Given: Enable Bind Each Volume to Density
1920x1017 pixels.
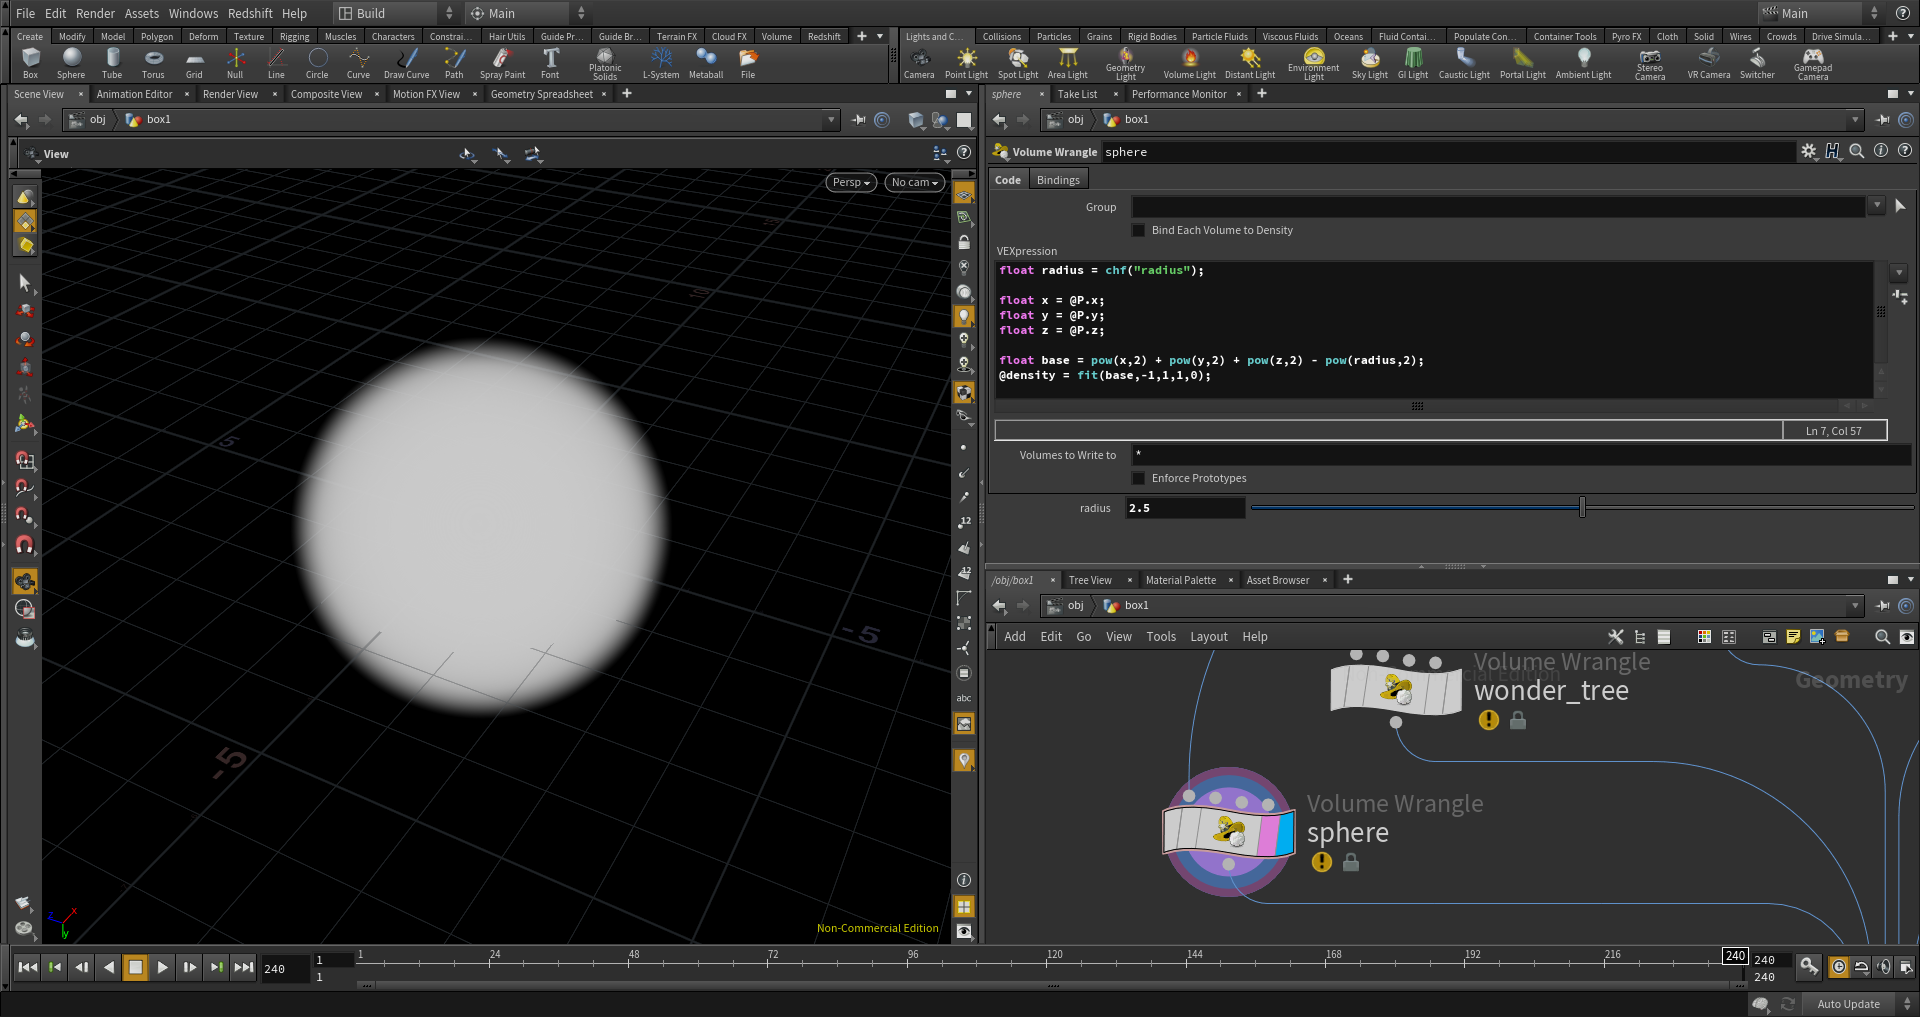Looking at the screenshot, I should coord(1138,230).
